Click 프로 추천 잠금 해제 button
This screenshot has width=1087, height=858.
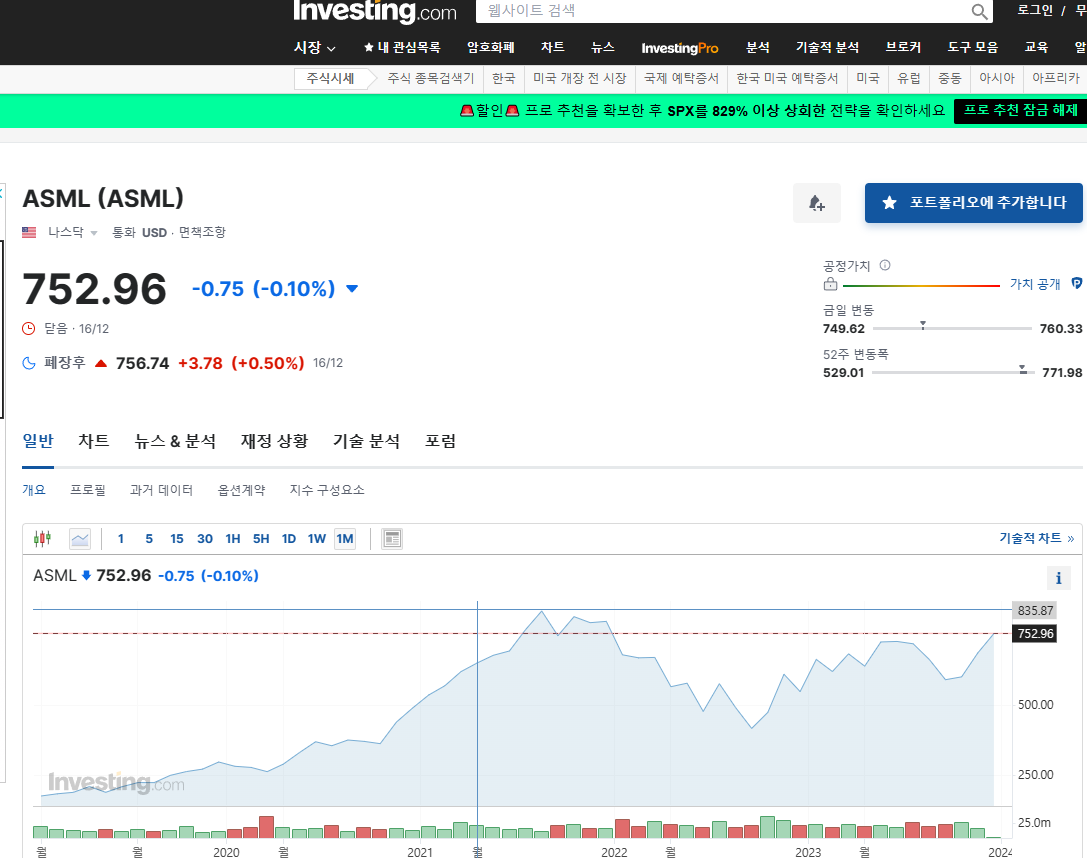[1020, 111]
